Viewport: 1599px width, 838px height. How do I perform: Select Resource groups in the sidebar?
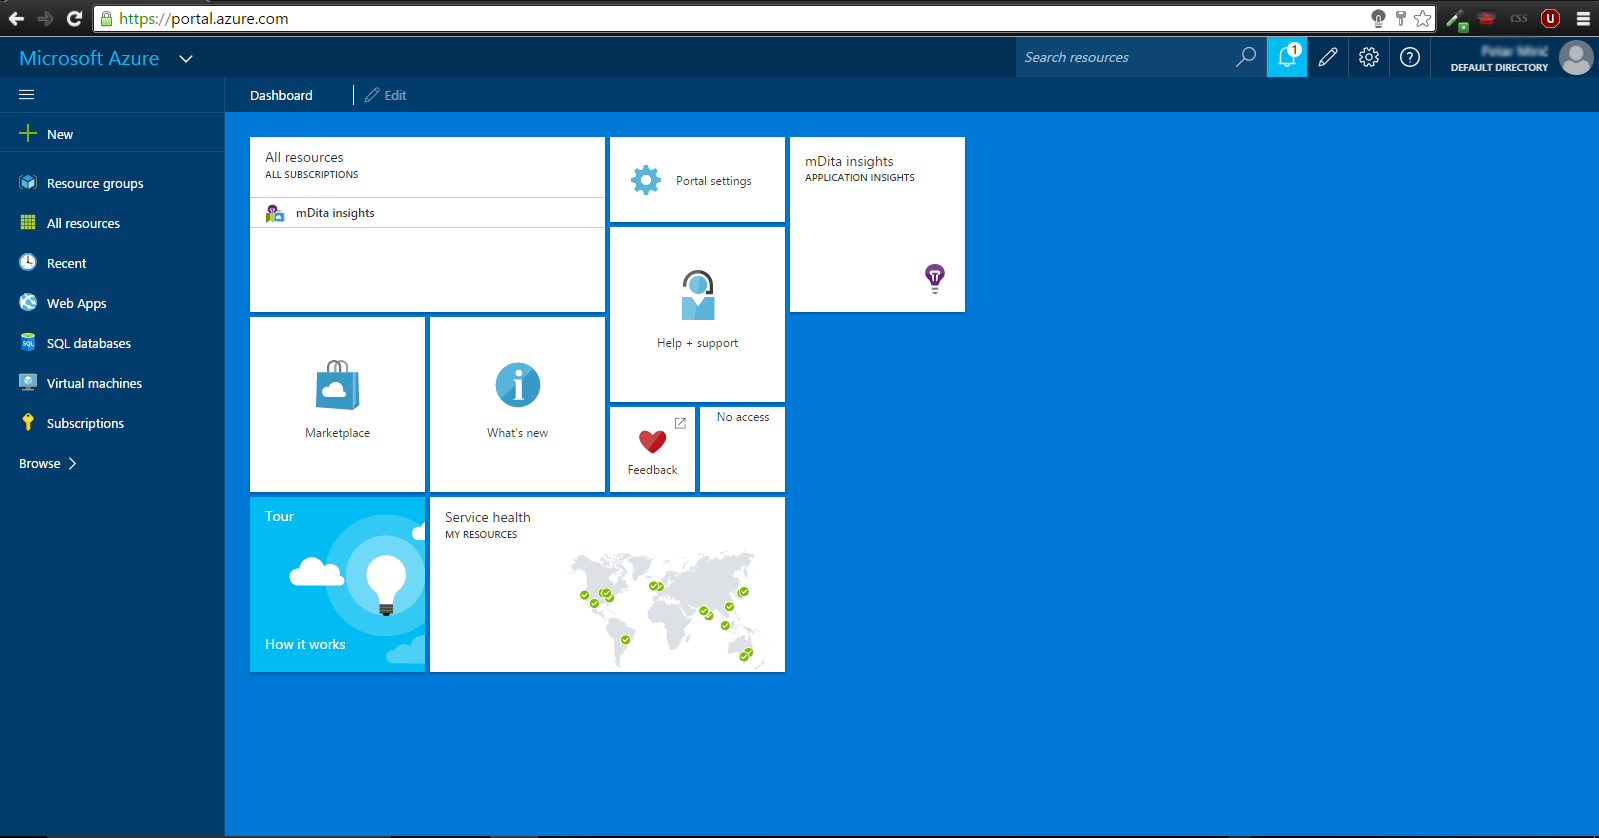(94, 184)
